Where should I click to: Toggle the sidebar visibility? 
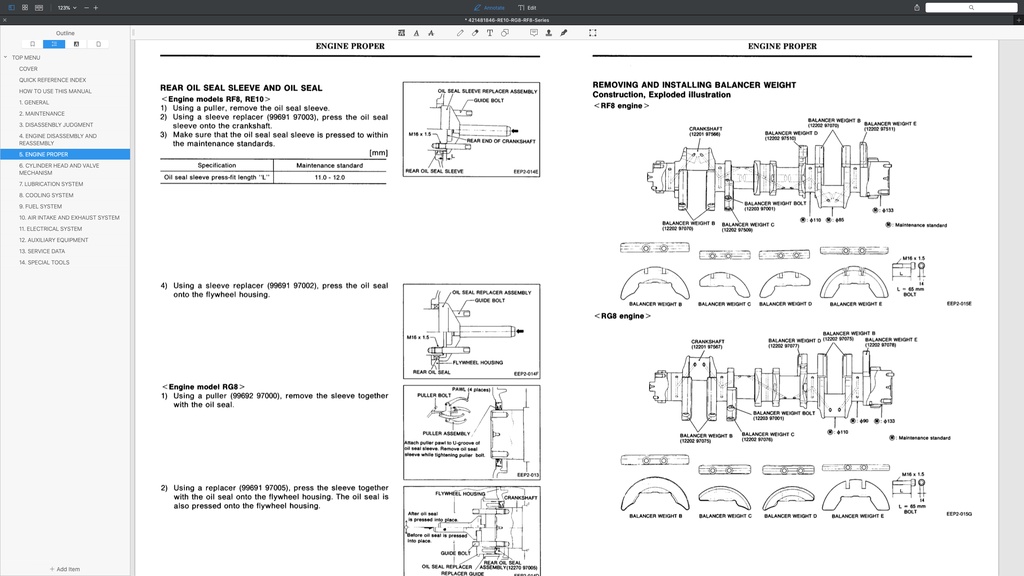(11, 7)
